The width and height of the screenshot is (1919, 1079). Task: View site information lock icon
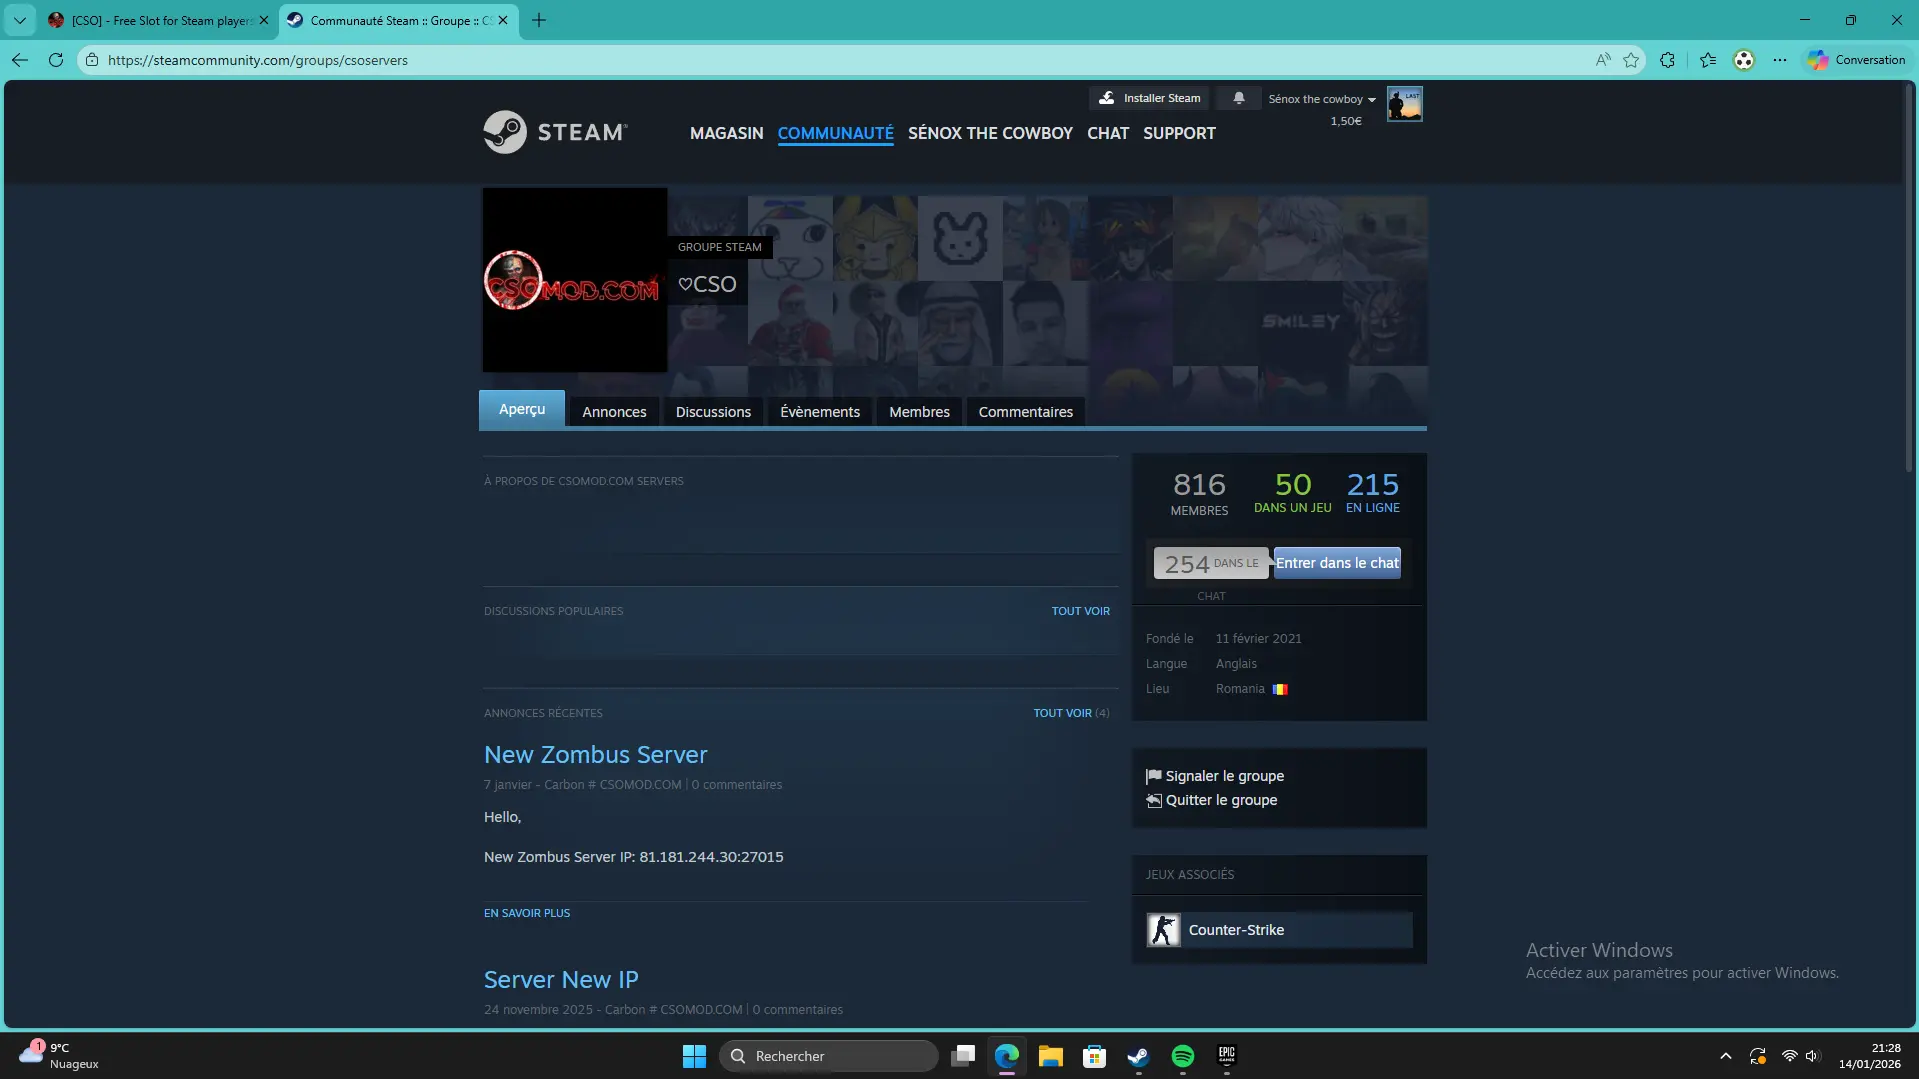click(92, 60)
